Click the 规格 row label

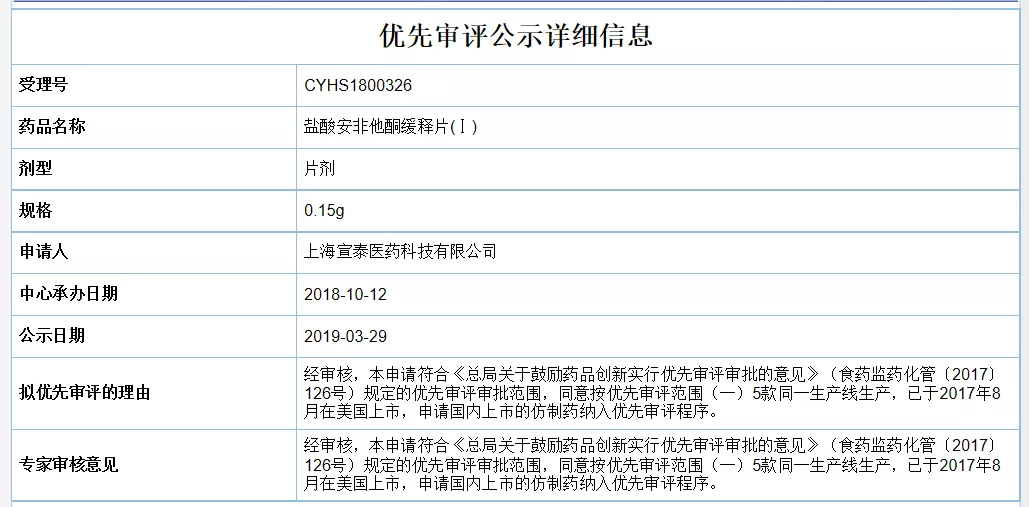[35, 210]
